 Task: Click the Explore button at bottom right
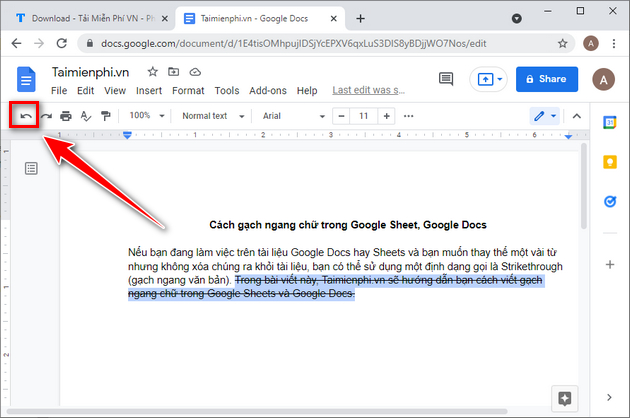coord(565,399)
